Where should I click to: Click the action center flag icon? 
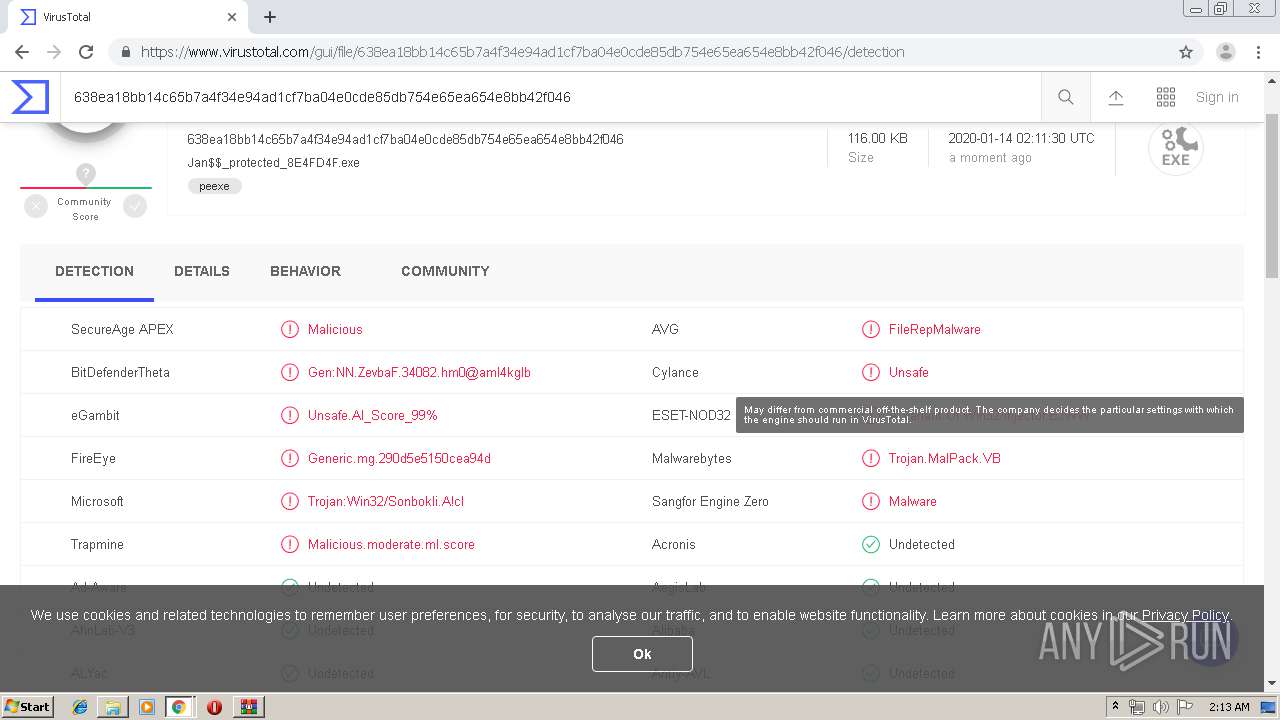click(x=1184, y=707)
